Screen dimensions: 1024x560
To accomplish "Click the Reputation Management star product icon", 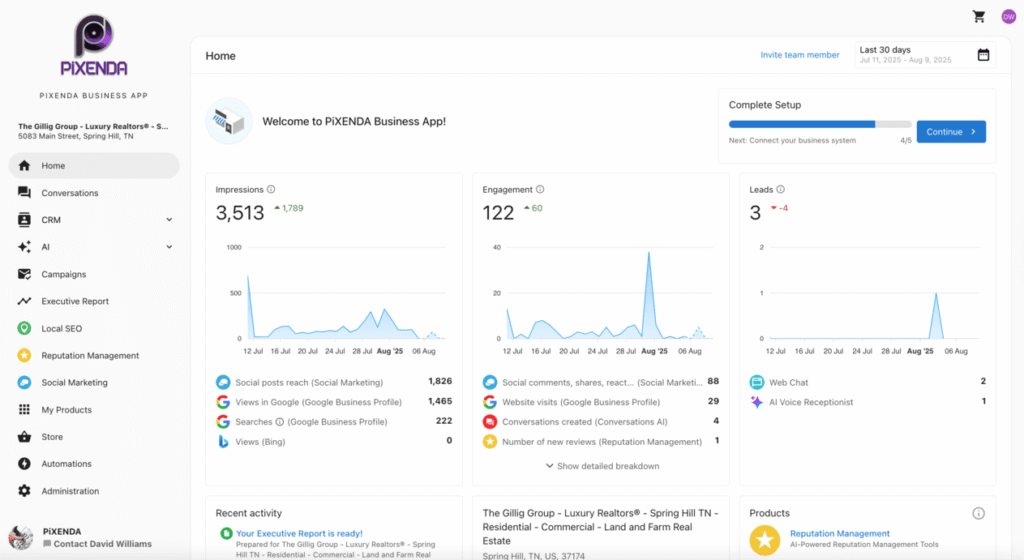I will click(766, 540).
